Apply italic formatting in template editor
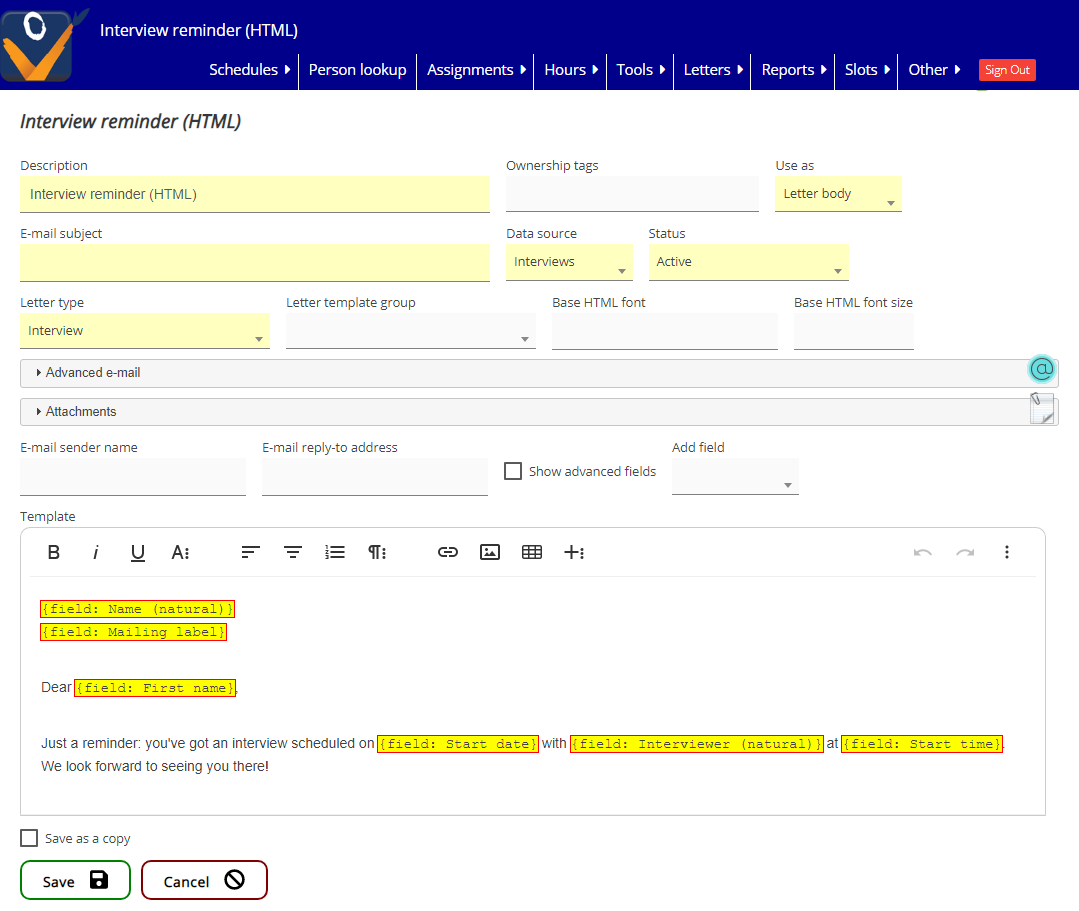This screenshot has width=1079, height=911. pos(96,553)
